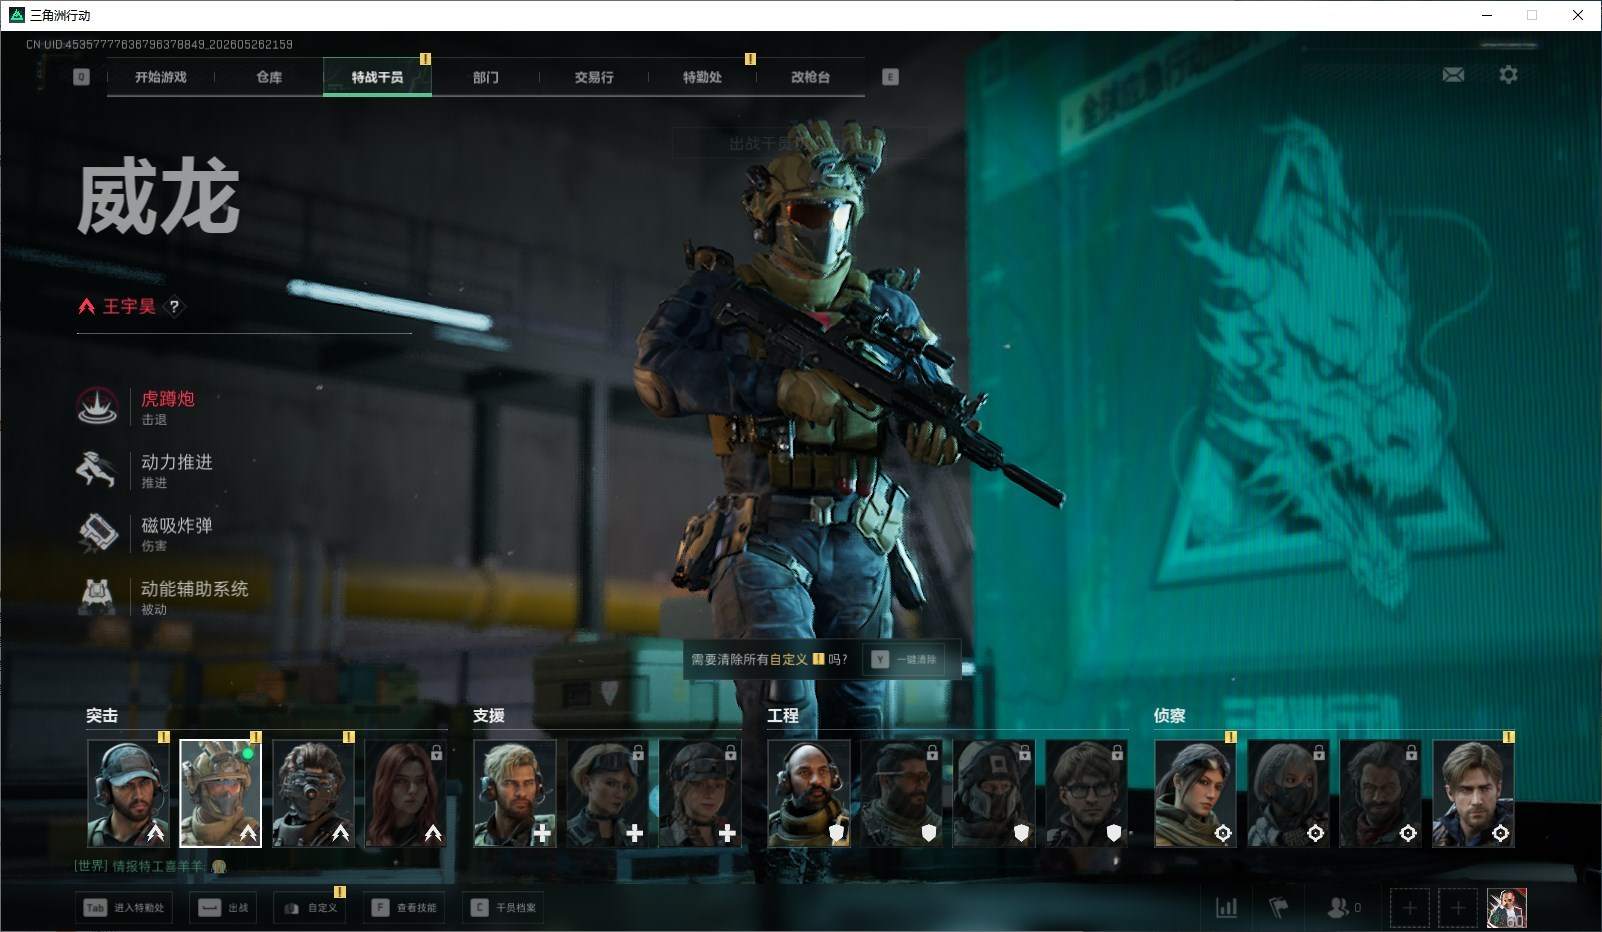Image resolution: width=1602 pixels, height=932 pixels.
Task: Open the player avatar in bottom bar
Action: [x=1507, y=908]
